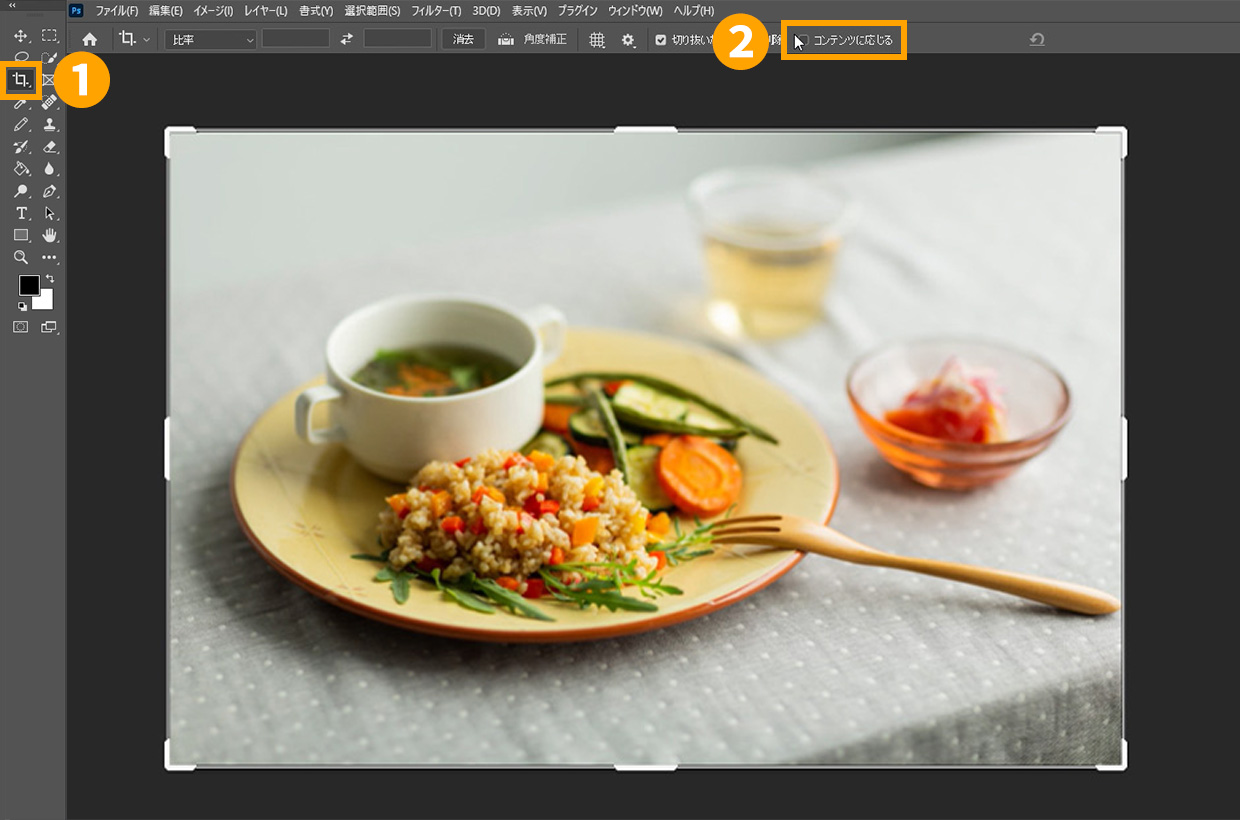This screenshot has height=820, width=1240.
Task: Open the crop tool preset picker arrow
Action: click(146, 40)
